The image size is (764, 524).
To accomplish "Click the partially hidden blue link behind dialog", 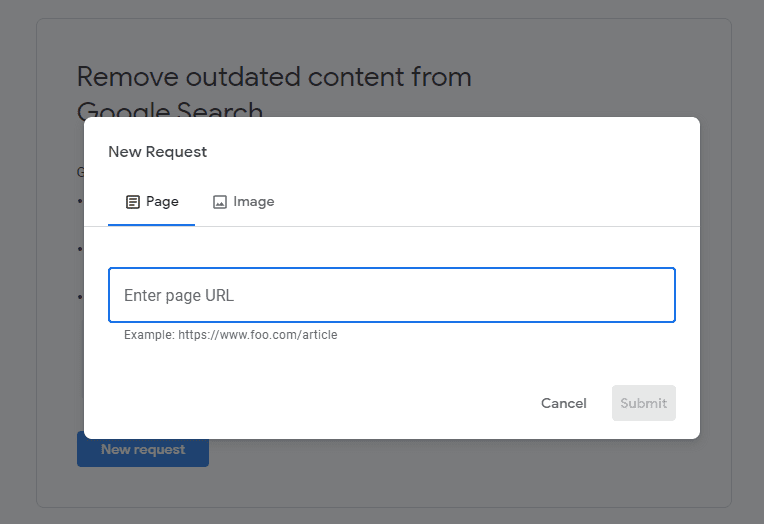I will pos(79,172).
